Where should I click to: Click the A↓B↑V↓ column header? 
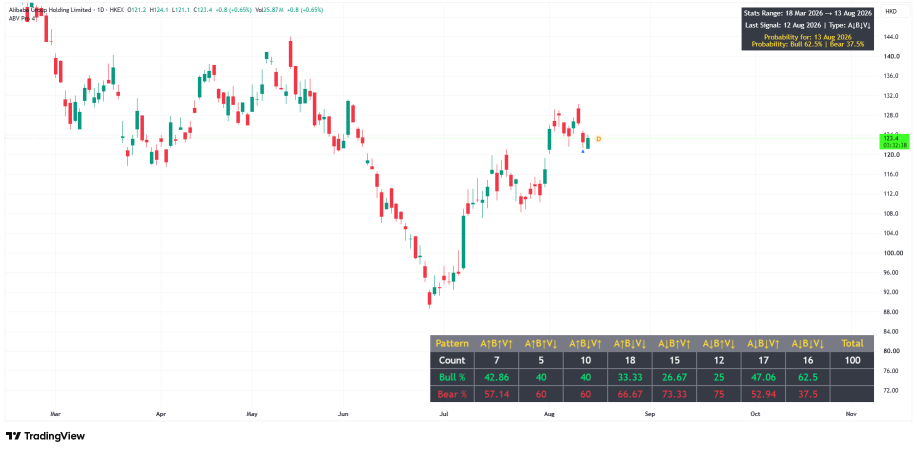click(718, 343)
